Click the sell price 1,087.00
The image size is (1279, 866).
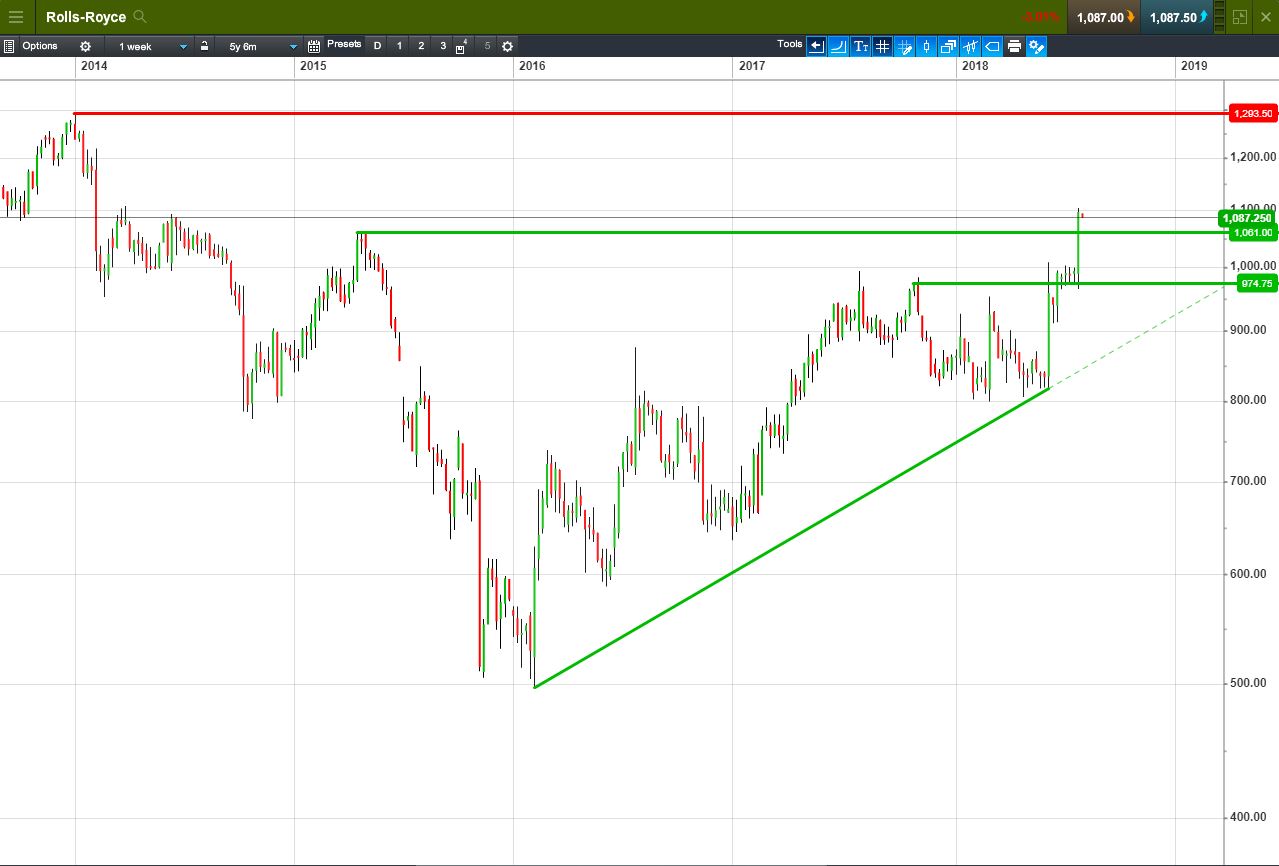pos(1104,17)
